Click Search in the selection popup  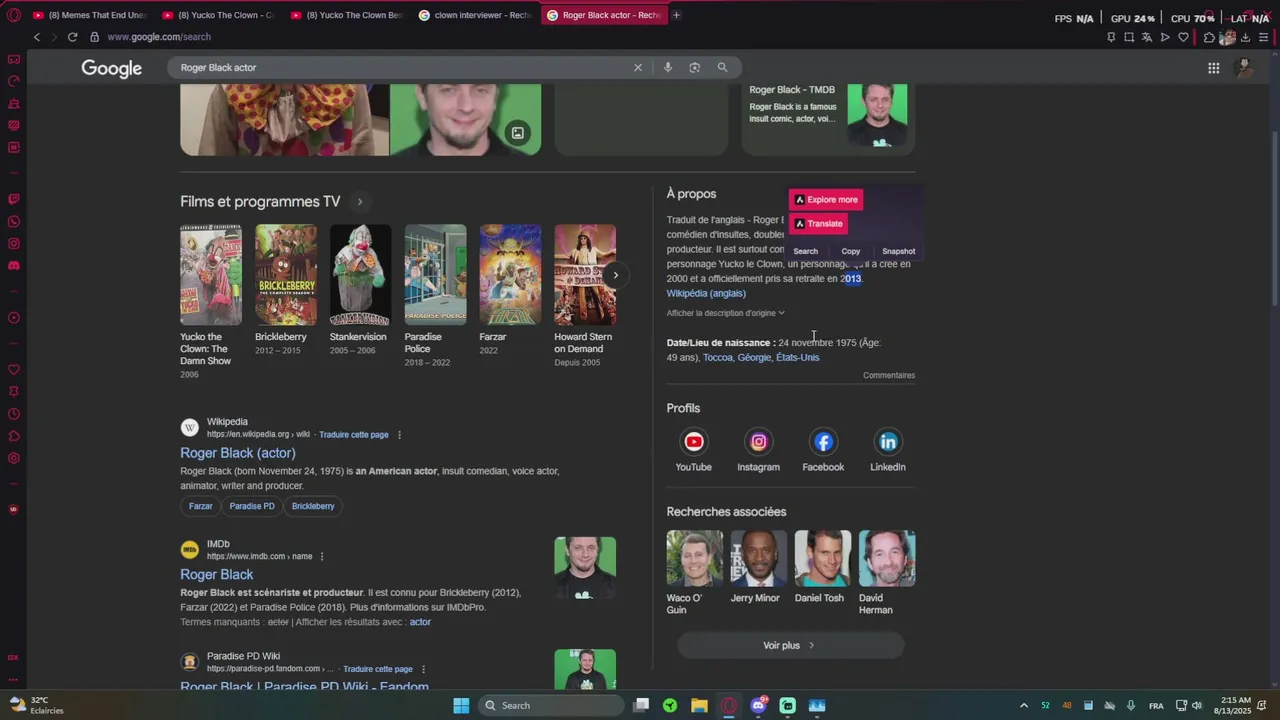click(805, 251)
